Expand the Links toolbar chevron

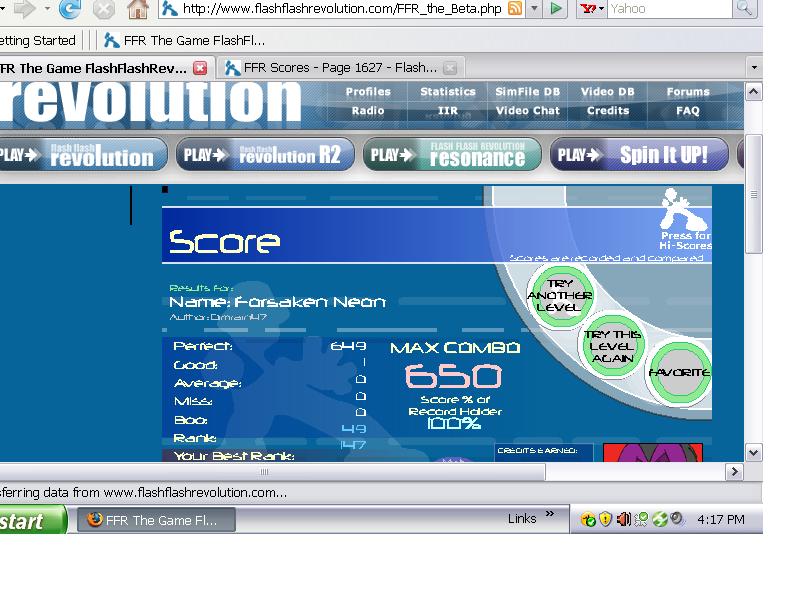[x=549, y=513]
